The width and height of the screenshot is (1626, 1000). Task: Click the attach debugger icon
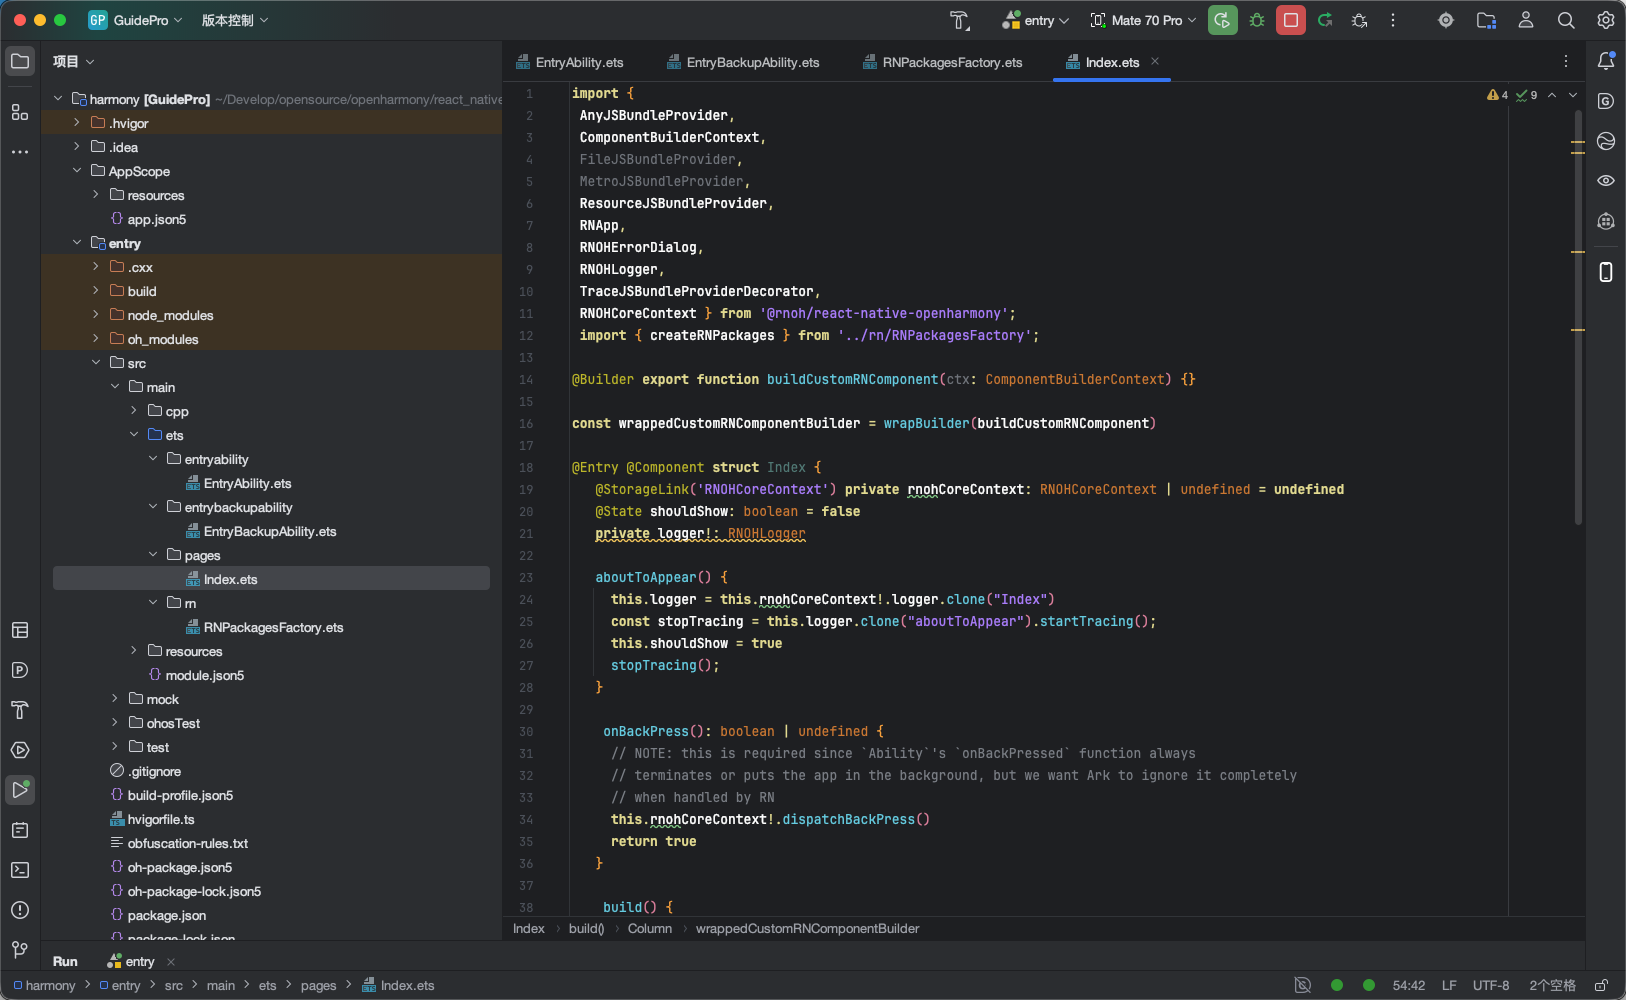point(1359,20)
